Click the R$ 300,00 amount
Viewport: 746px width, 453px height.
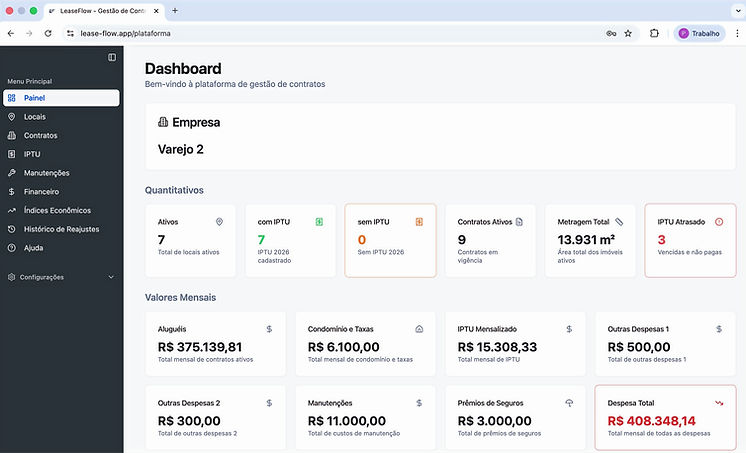pyautogui.click(x=189, y=421)
